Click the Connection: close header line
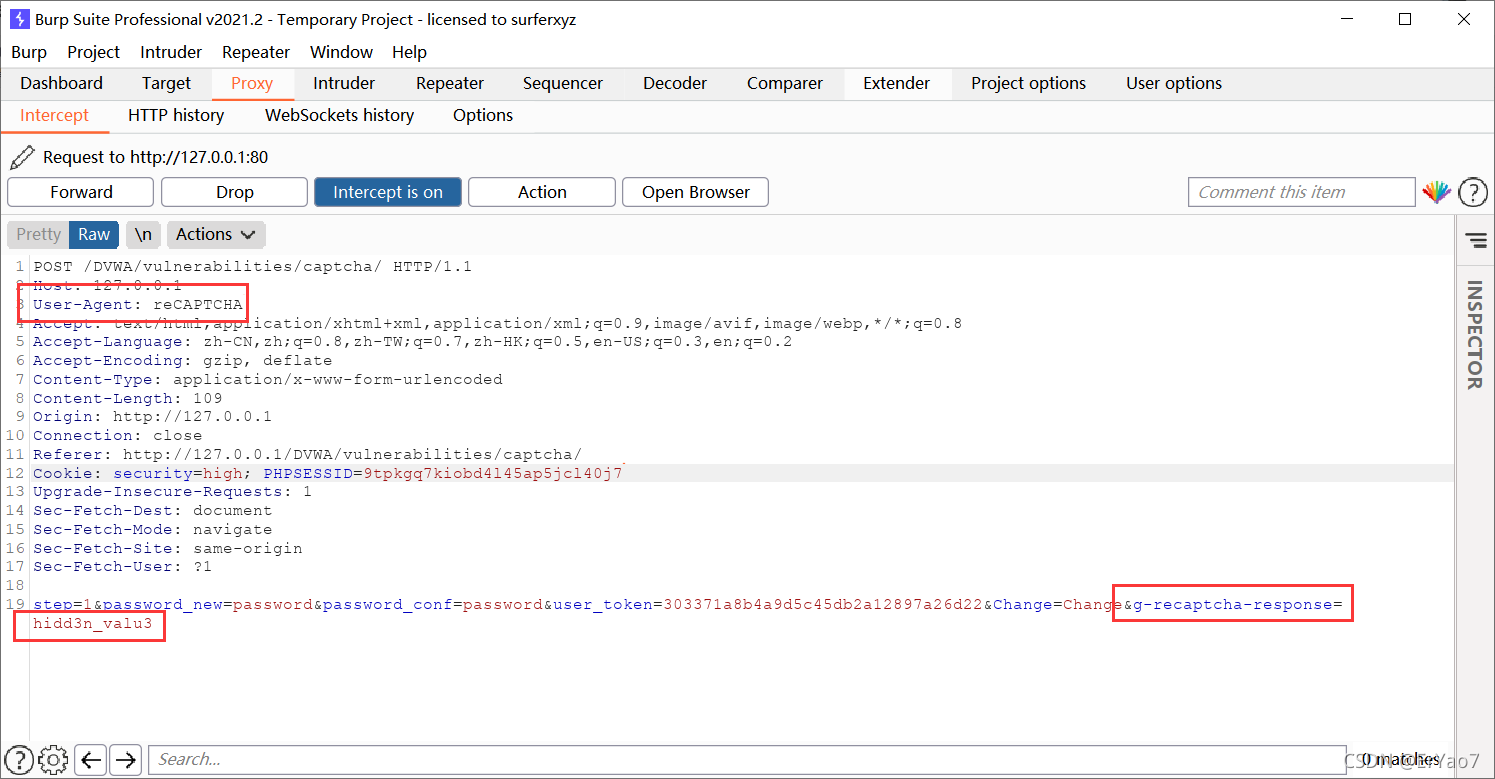 pyautogui.click(x=117, y=436)
